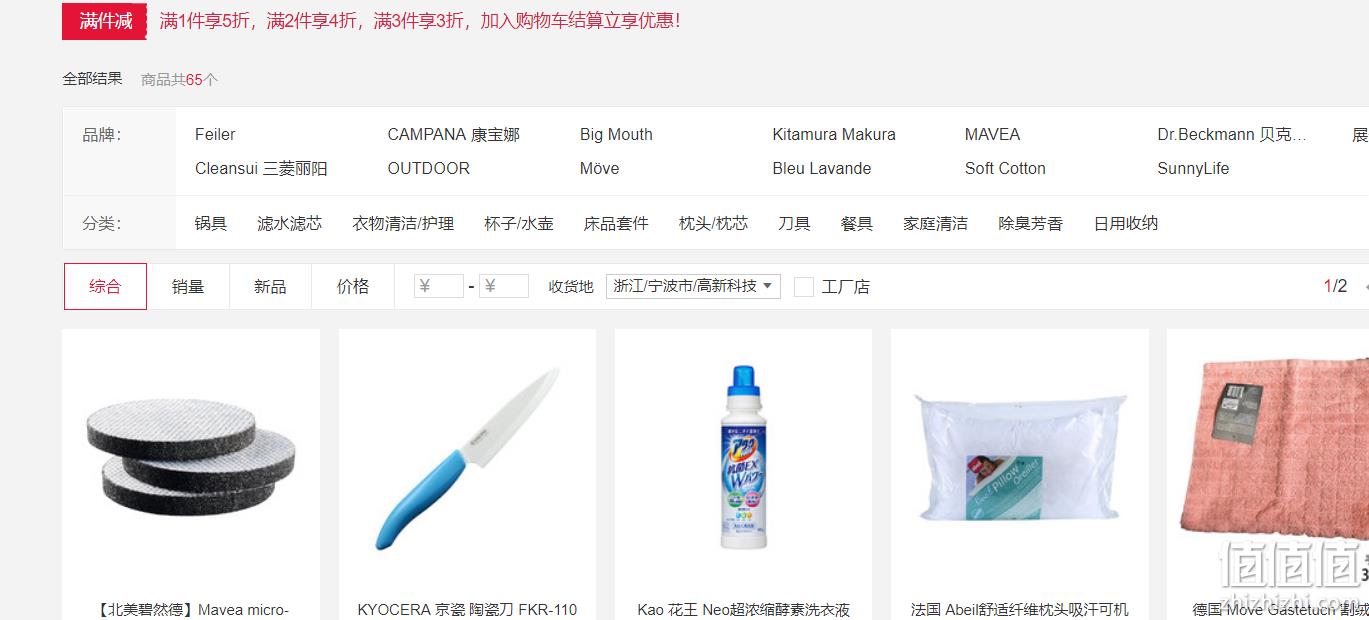Screen dimensions: 1369x620
Task: Filter by the Feiler brand
Action: coord(215,134)
